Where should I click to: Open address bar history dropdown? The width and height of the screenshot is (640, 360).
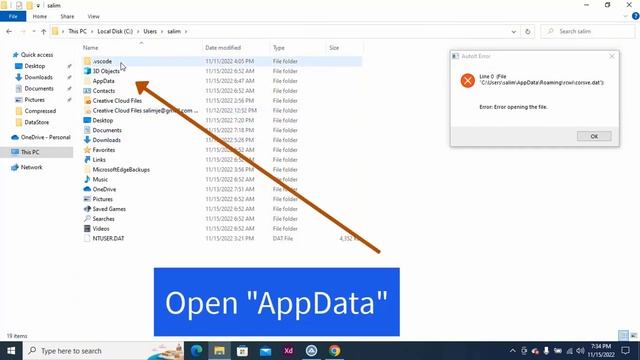[513, 31]
